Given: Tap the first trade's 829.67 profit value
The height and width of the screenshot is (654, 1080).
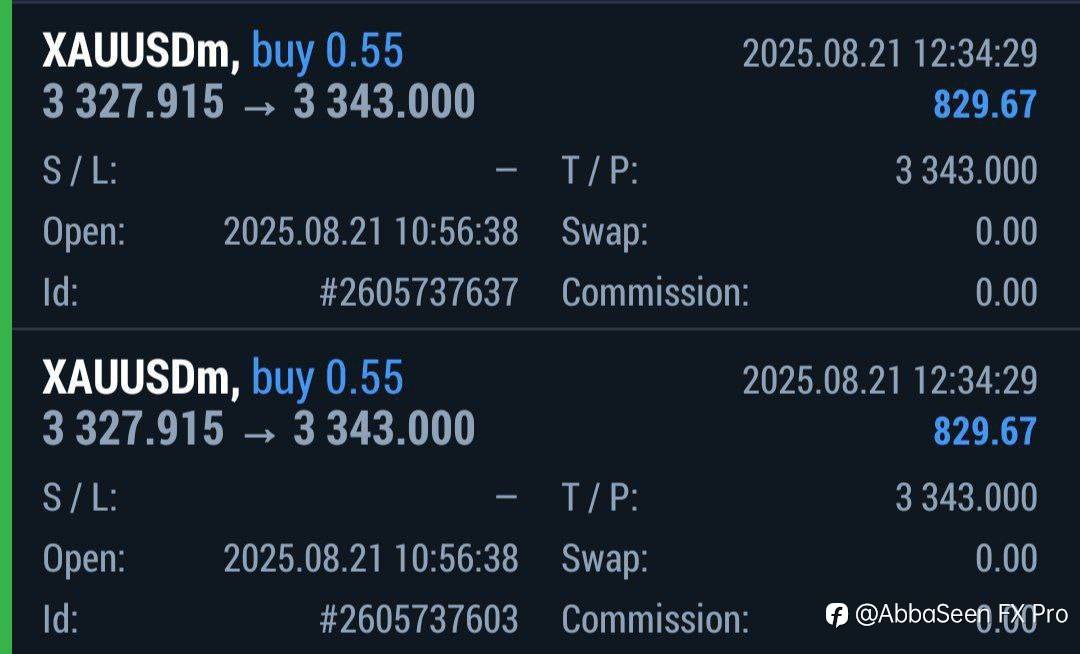Looking at the screenshot, I should point(984,104).
